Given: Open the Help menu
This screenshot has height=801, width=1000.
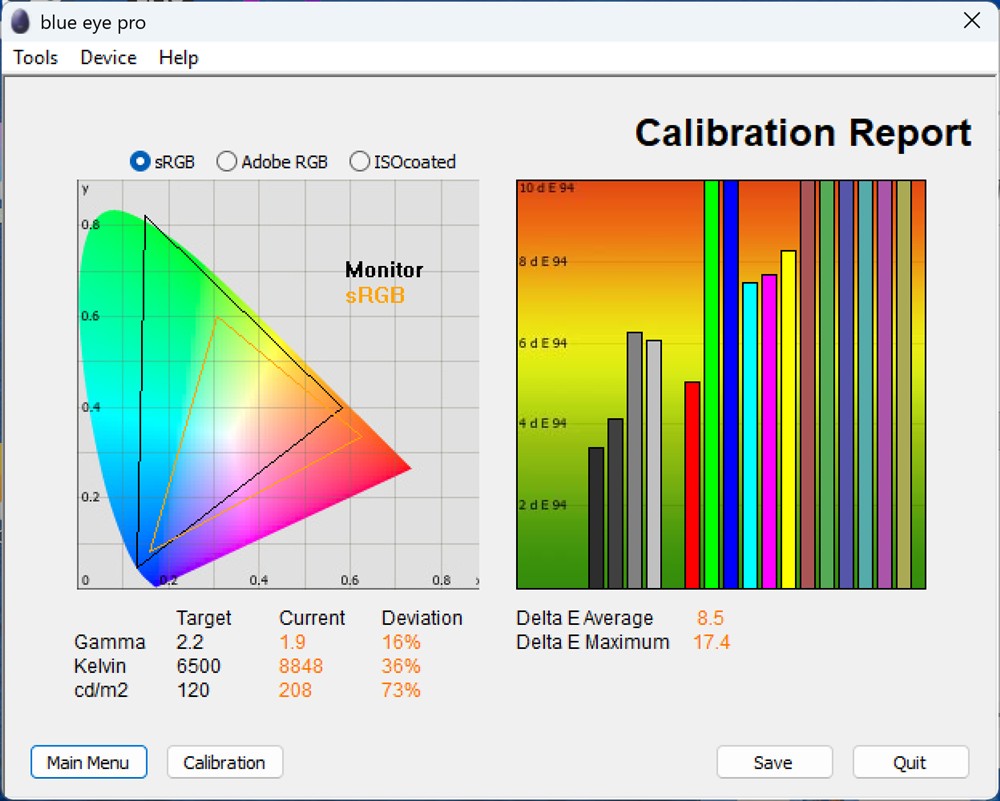Looking at the screenshot, I should [x=178, y=58].
